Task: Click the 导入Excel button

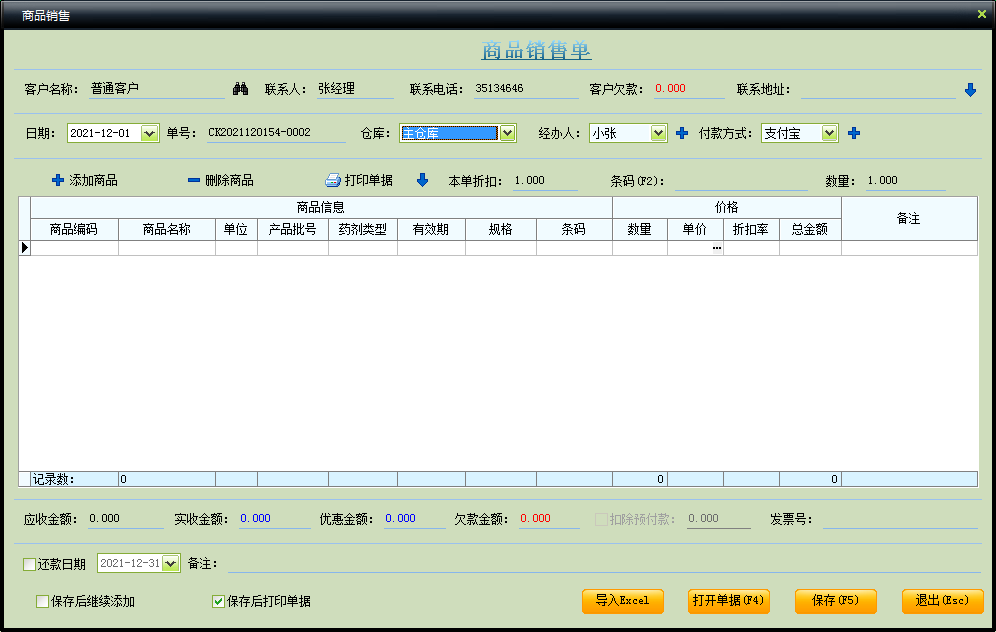Action: pos(622,601)
